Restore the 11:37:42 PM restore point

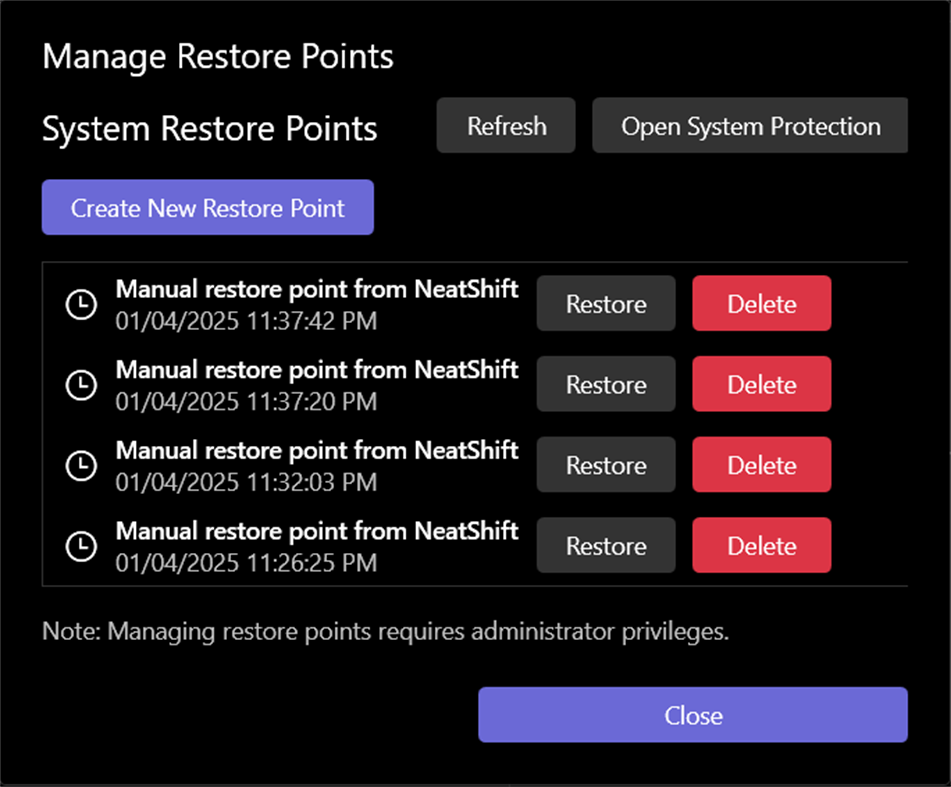605,304
